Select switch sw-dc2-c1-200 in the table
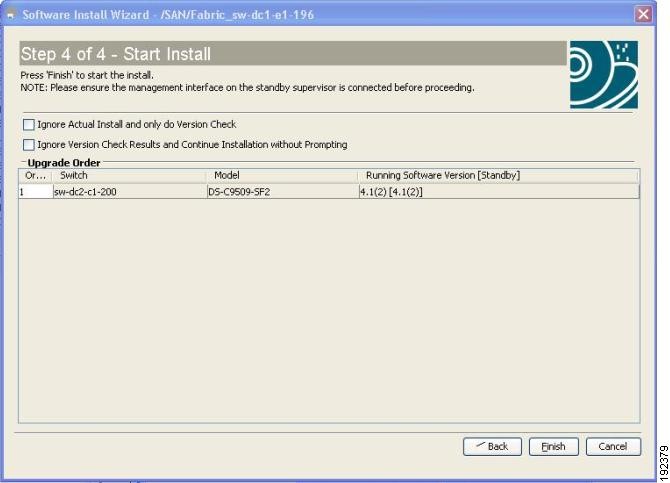Viewport: 670px width, 483px height. pyautogui.click(x=129, y=192)
